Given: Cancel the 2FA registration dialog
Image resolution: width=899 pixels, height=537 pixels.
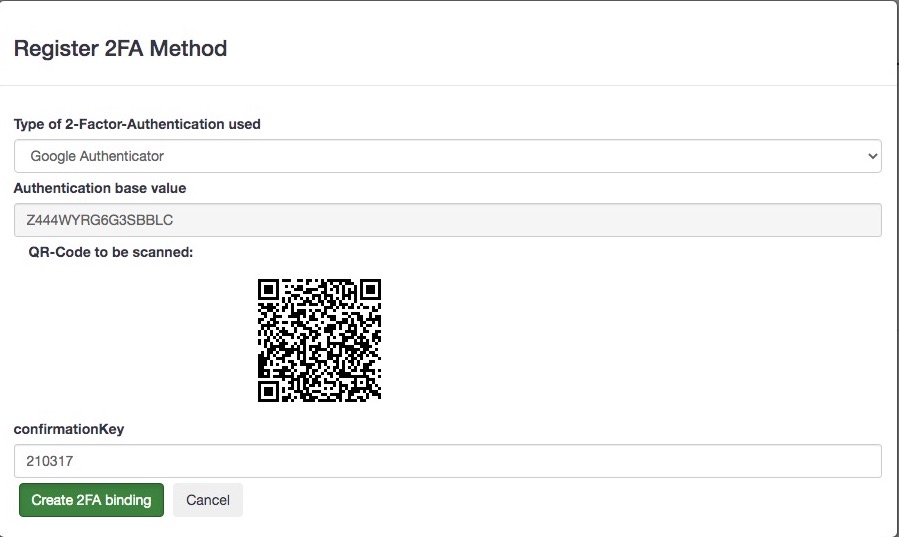Looking at the screenshot, I should coord(208,500).
